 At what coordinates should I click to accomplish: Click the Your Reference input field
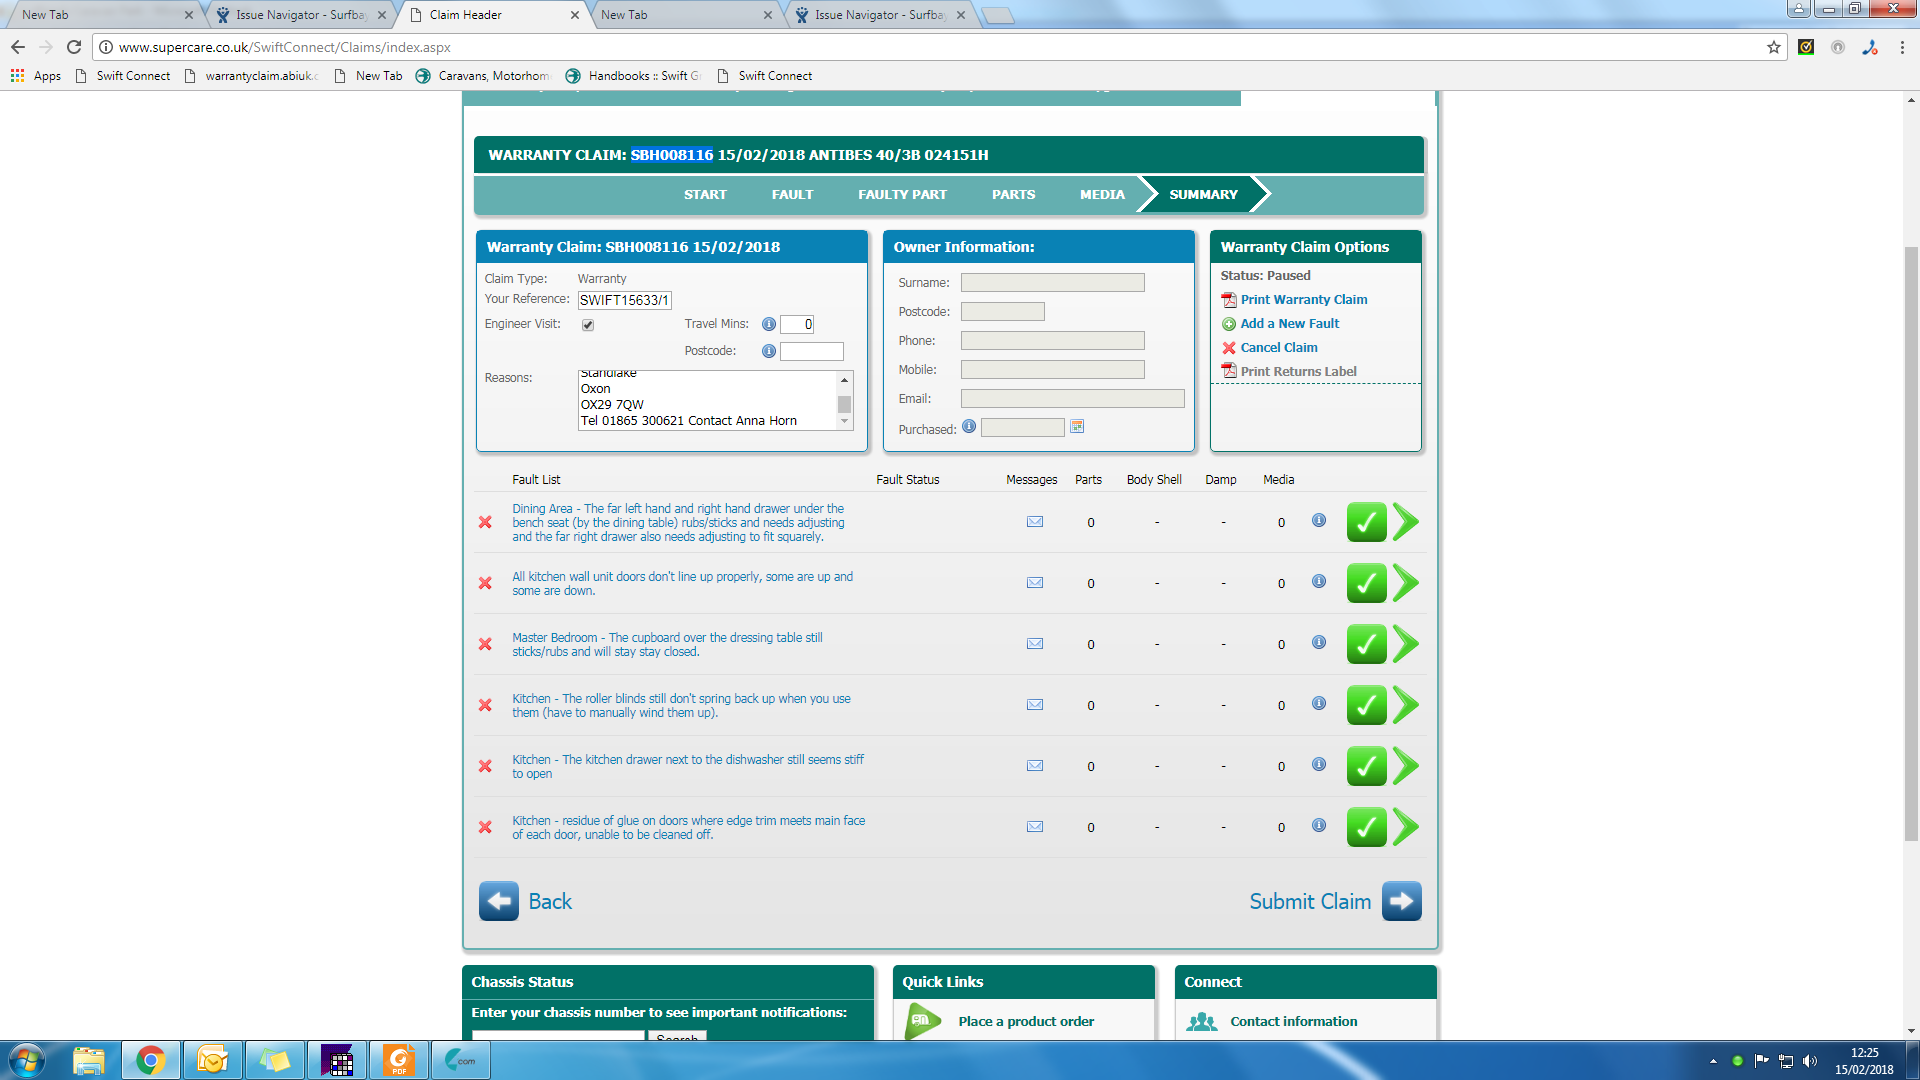click(624, 300)
